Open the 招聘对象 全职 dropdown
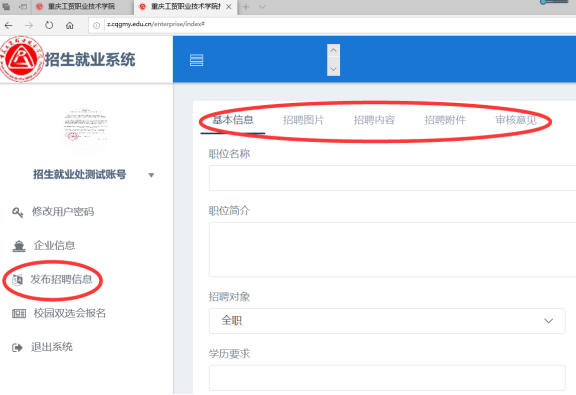576x395 pixels. coord(387,321)
